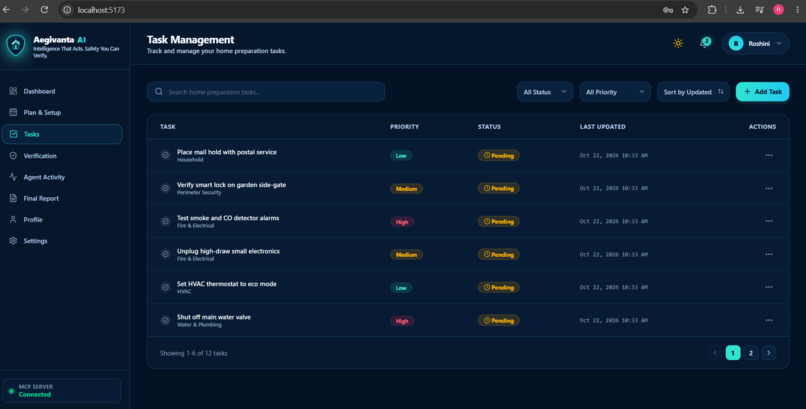The width and height of the screenshot is (806, 409).
Task: Bookmark this page with star icon
Action: pos(685,10)
